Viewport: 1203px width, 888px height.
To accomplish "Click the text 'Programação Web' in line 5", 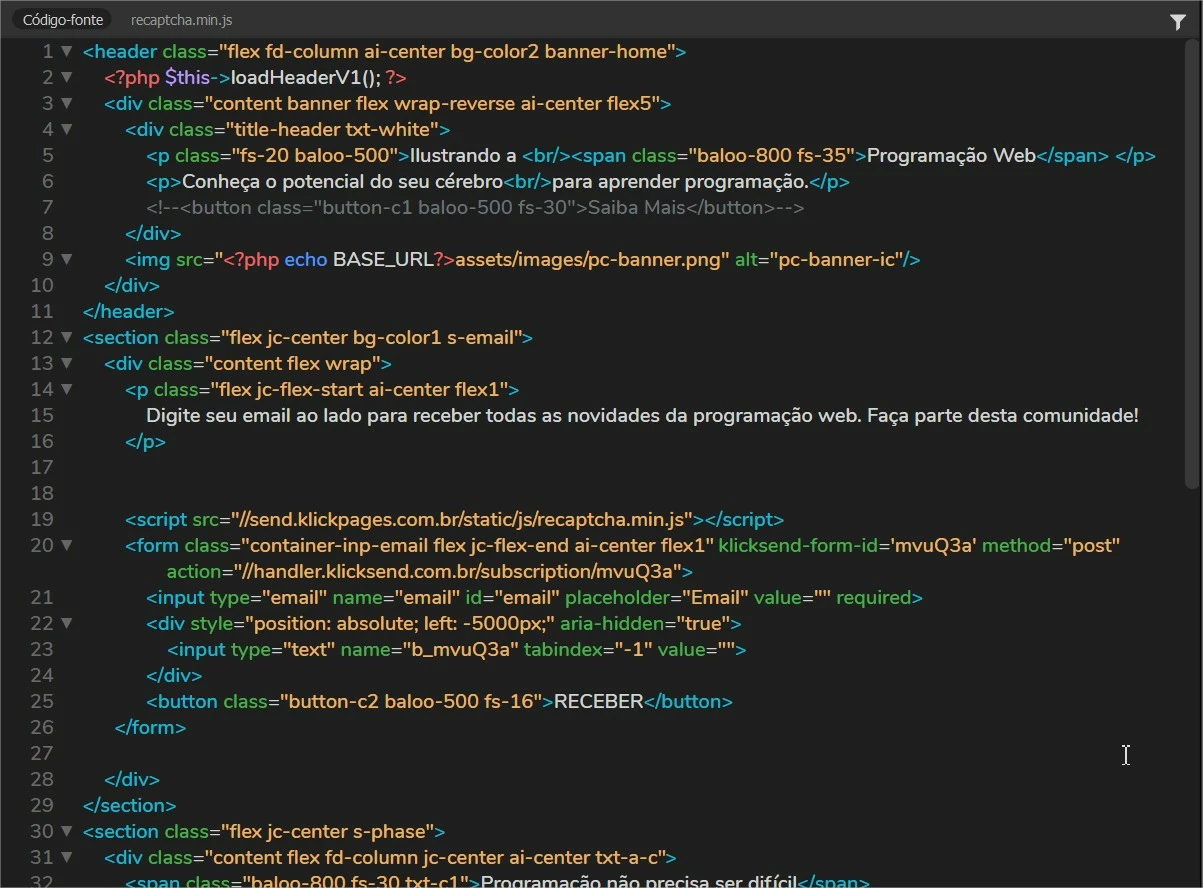I will [950, 155].
